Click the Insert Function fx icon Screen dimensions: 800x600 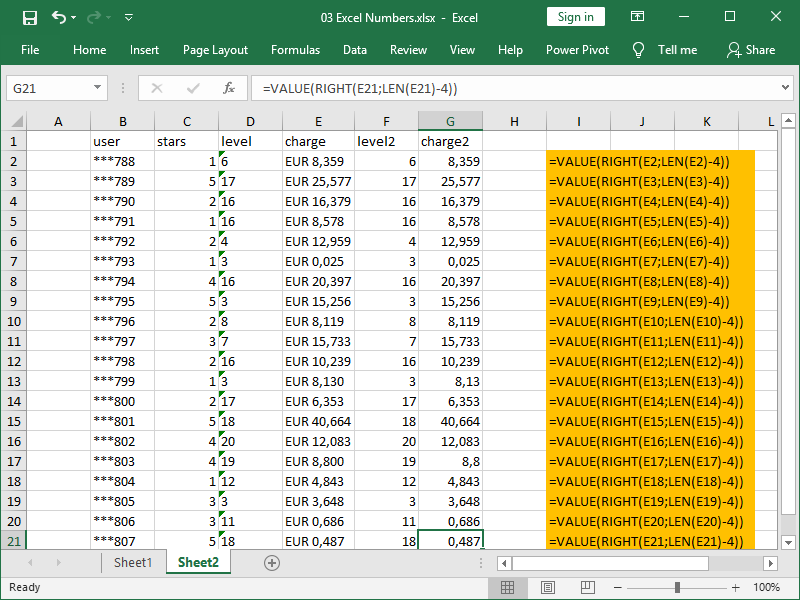coord(230,88)
